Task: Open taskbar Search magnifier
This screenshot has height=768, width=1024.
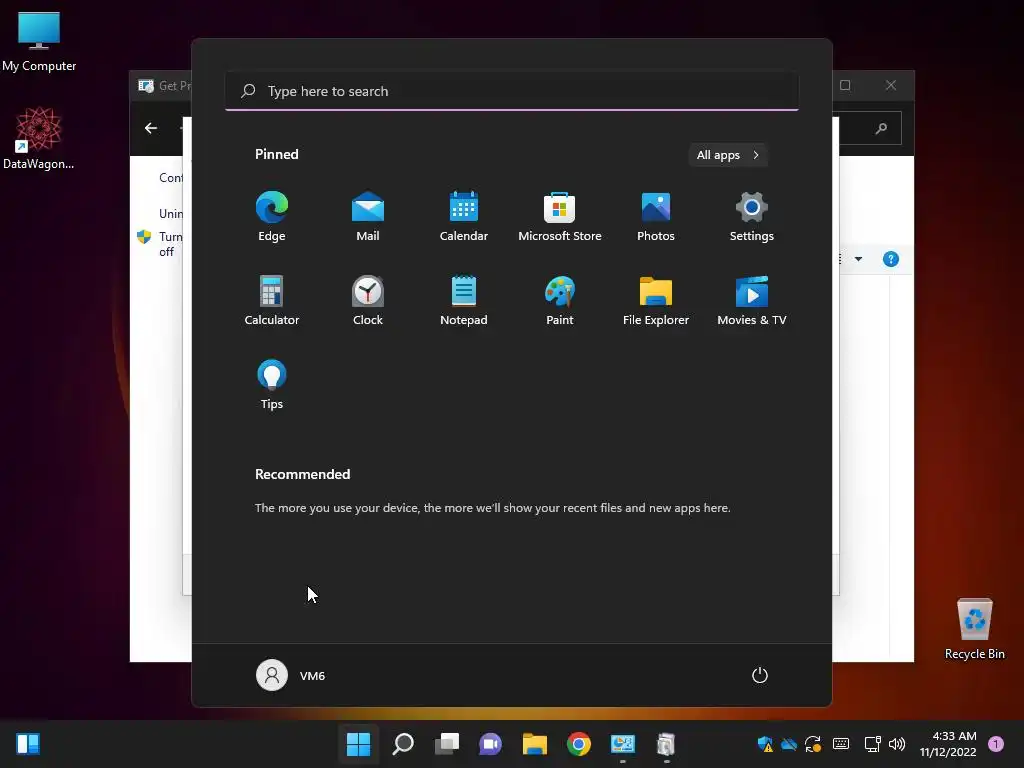Action: click(x=402, y=744)
